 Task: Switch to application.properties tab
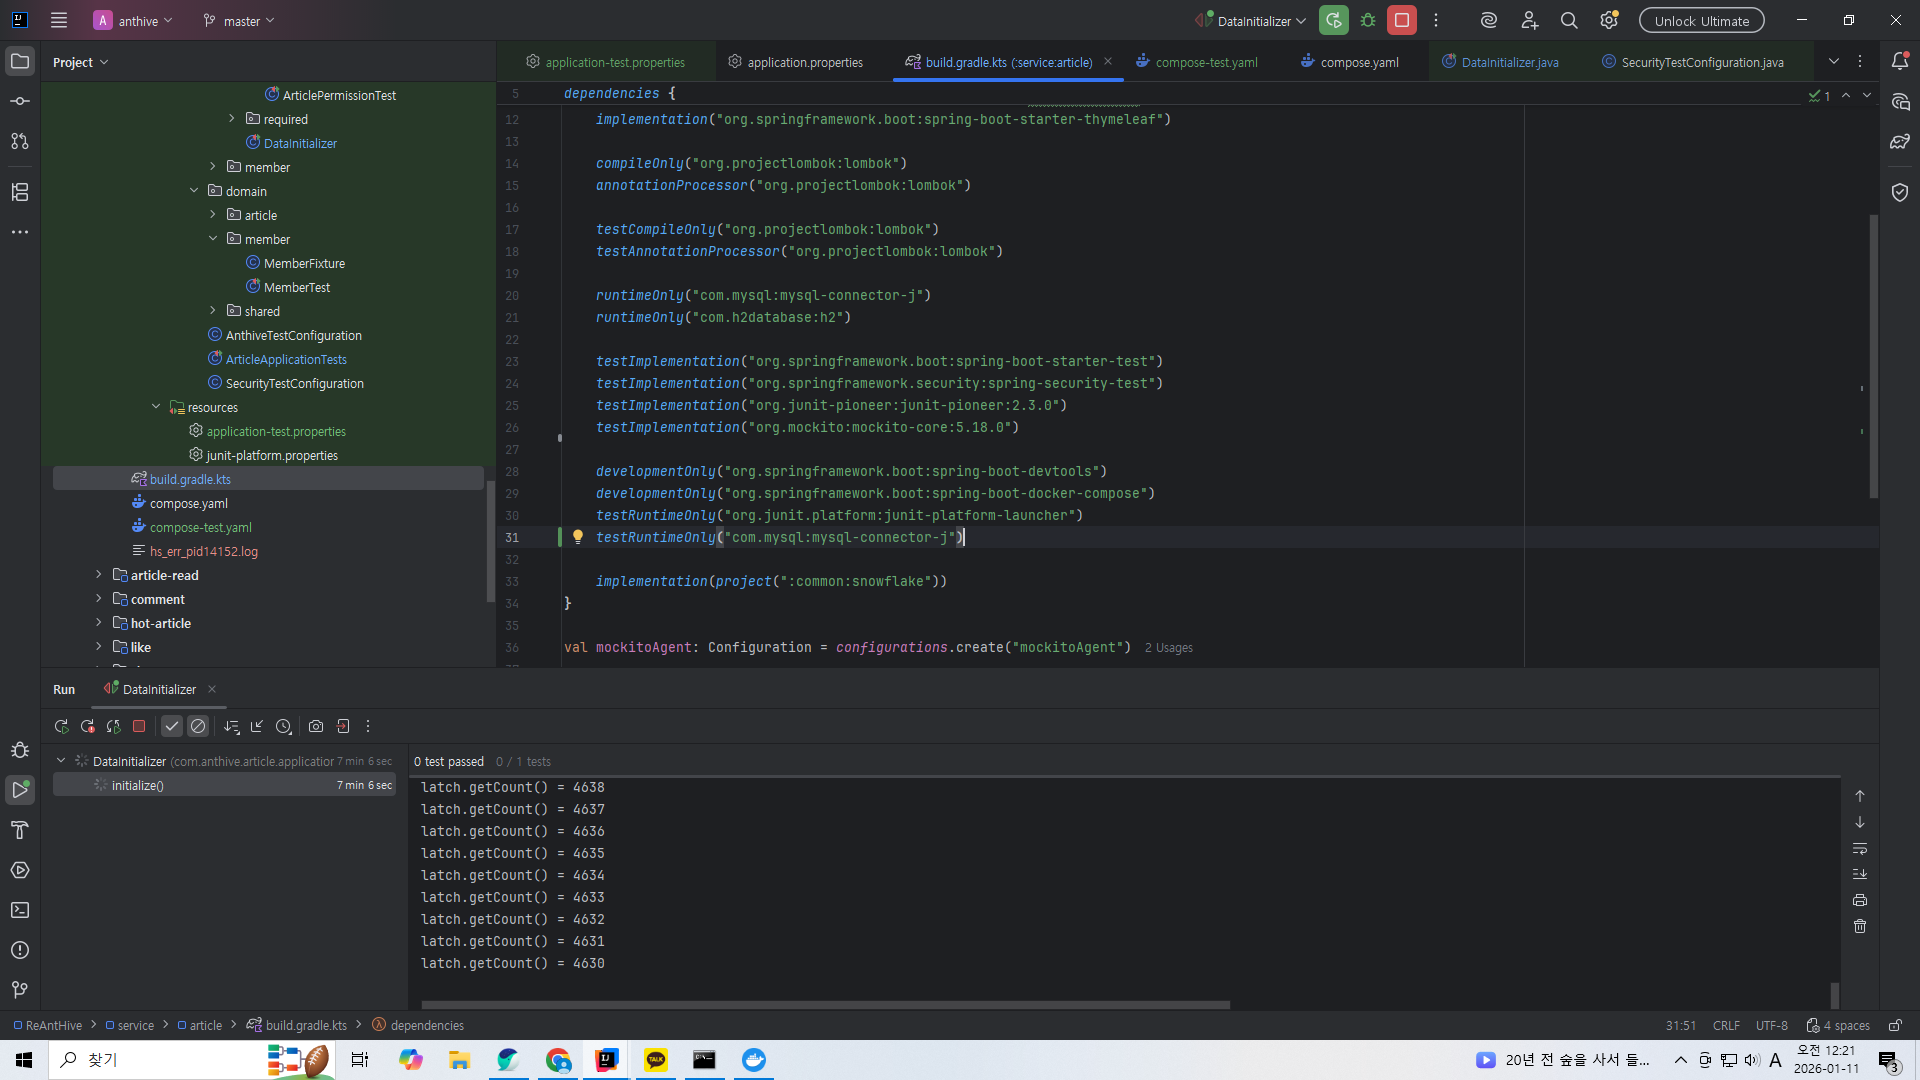click(x=804, y=62)
